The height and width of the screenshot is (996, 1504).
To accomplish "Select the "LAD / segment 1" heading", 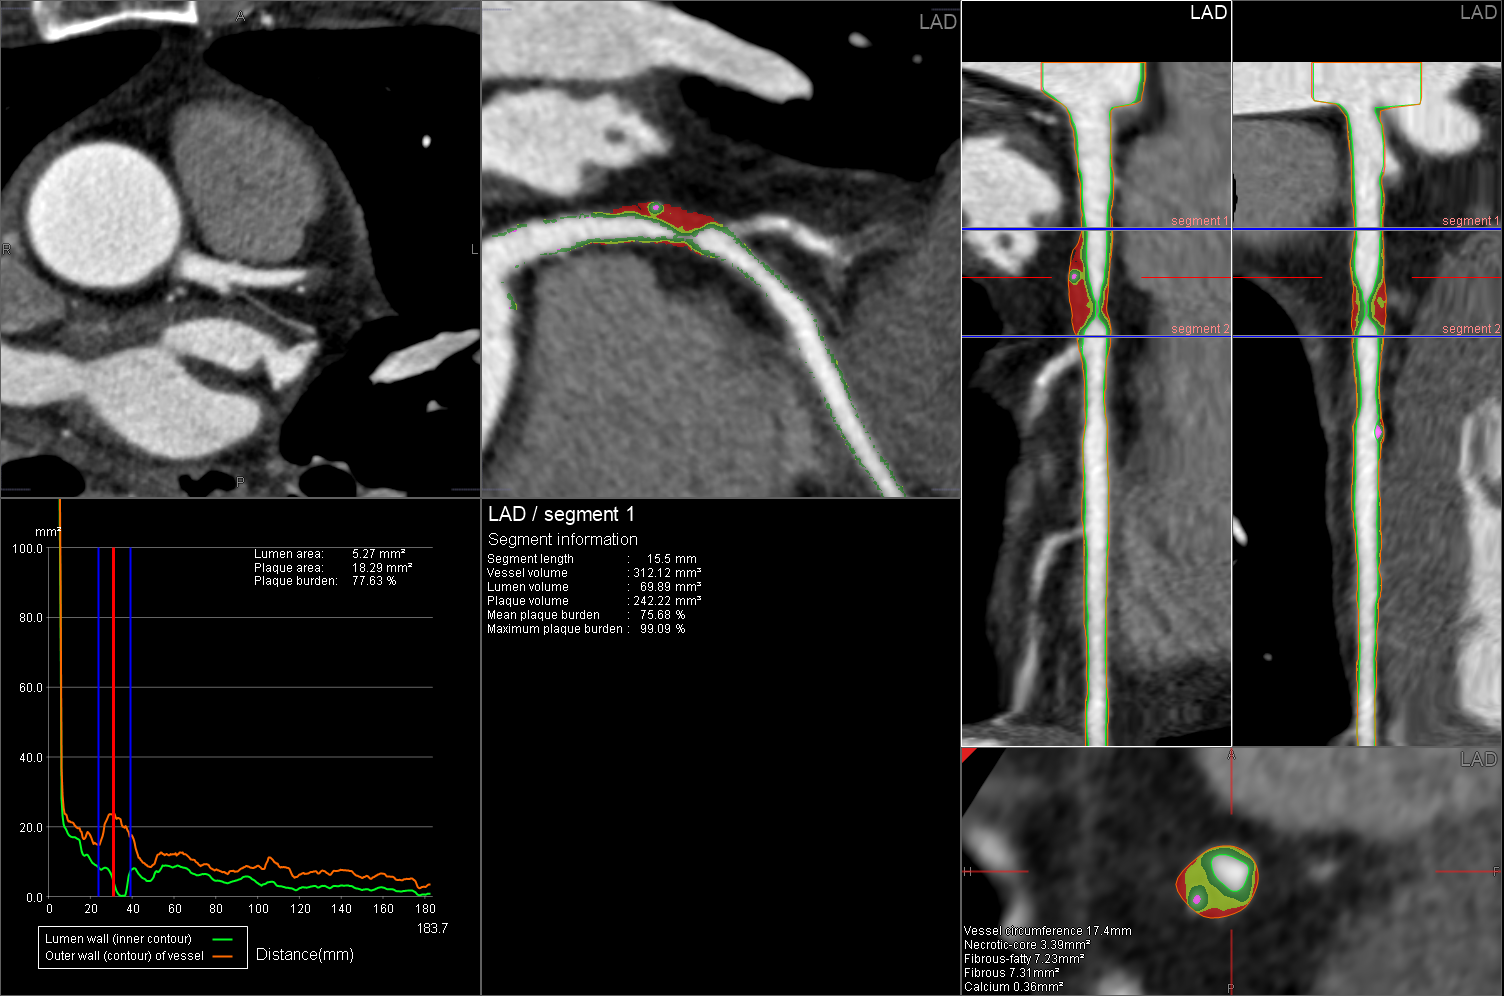I will [x=561, y=514].
